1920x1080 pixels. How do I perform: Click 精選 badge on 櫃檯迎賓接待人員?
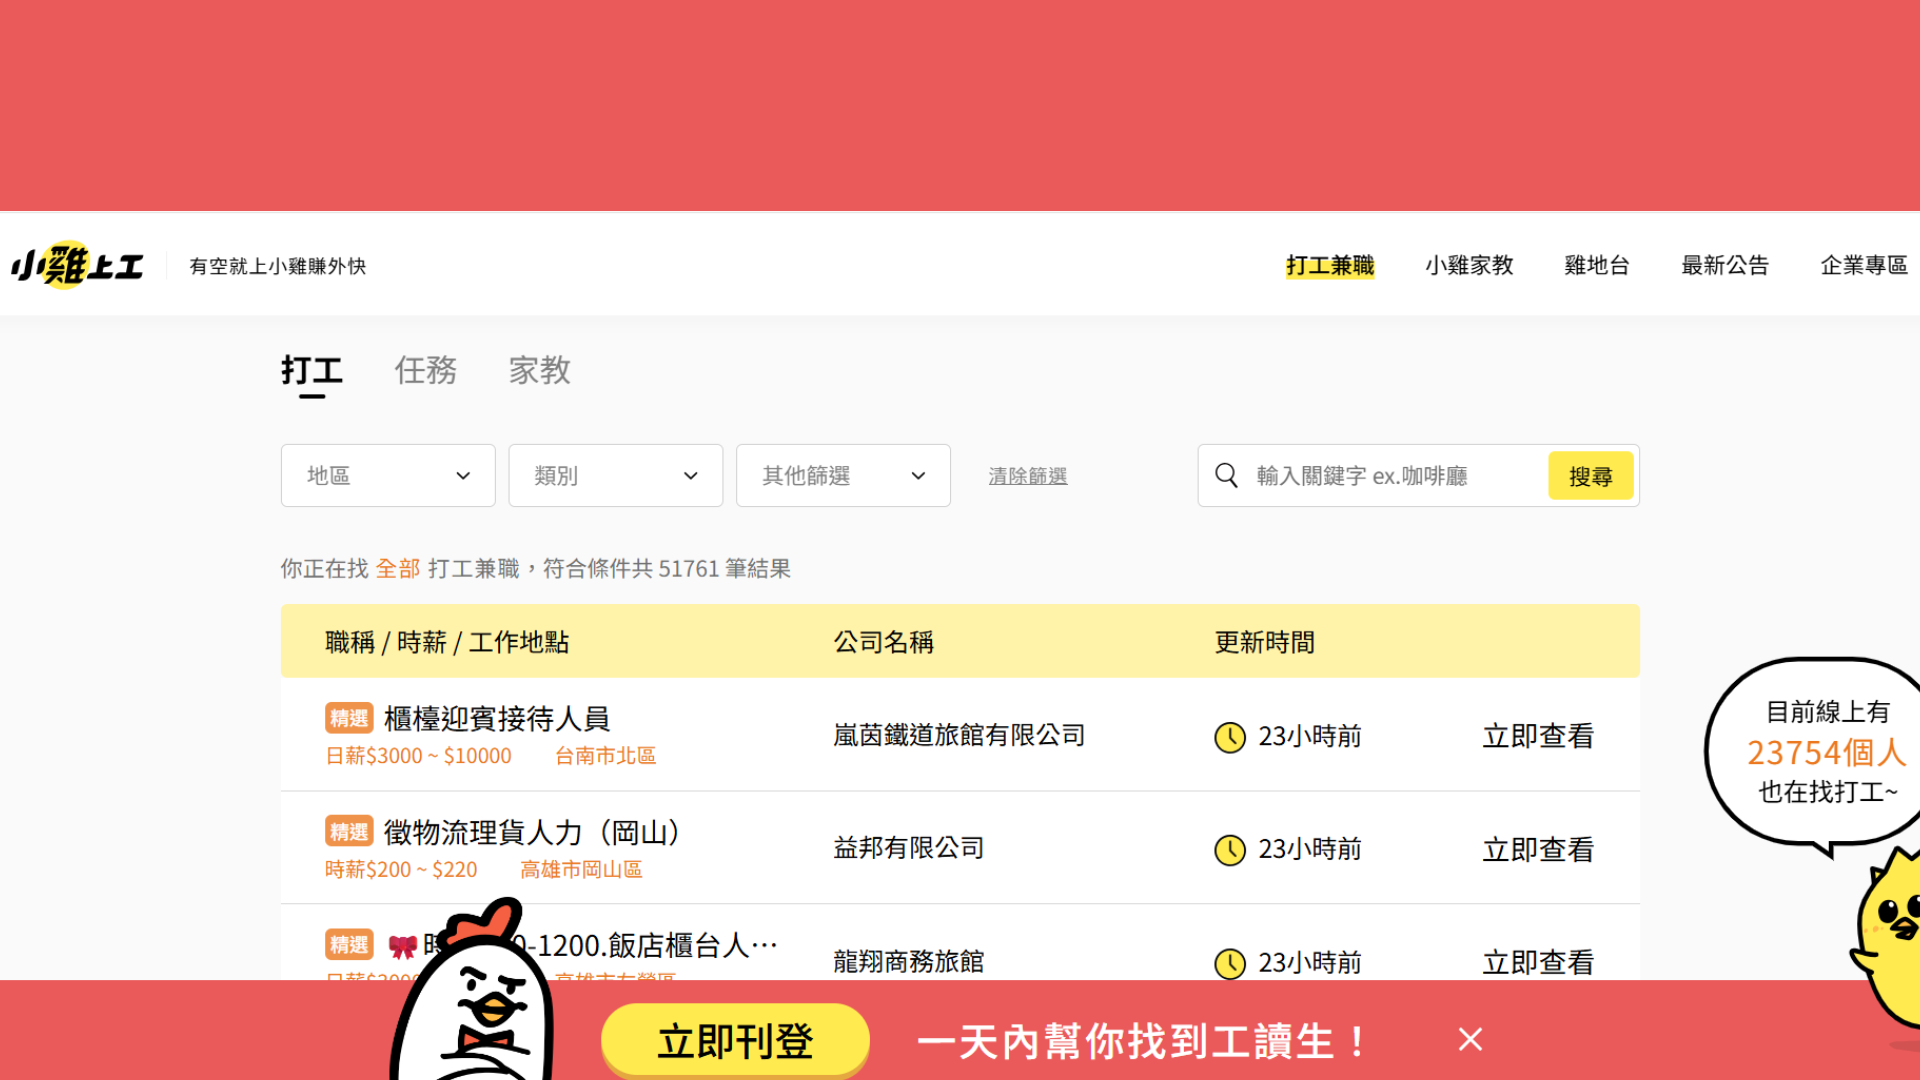pyautogui.click(x=349, y=719)
